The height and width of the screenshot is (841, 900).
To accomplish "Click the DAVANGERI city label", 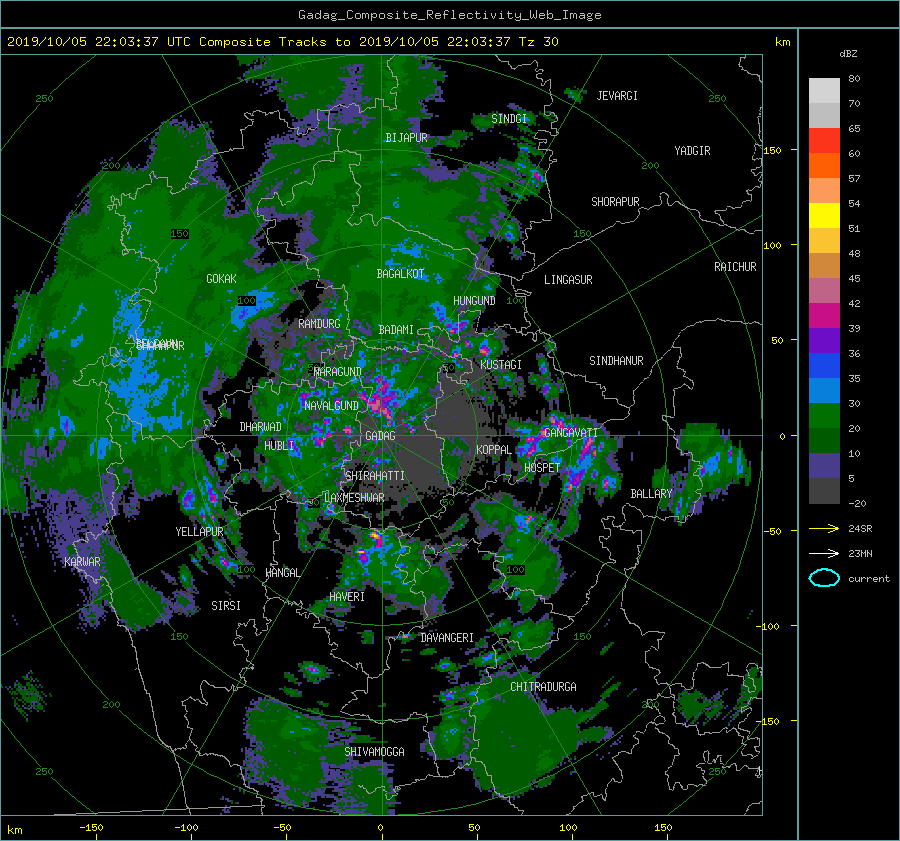I will pyautogui.click(x=447, y=638).
